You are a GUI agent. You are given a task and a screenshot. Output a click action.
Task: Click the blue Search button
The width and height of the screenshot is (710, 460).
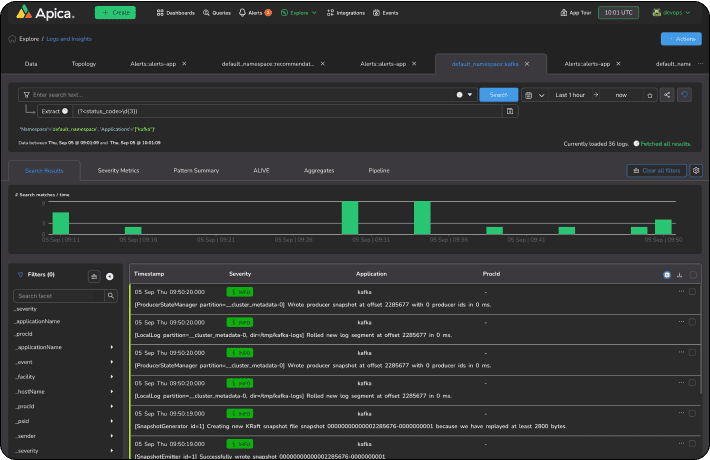[x=499, y=95]
